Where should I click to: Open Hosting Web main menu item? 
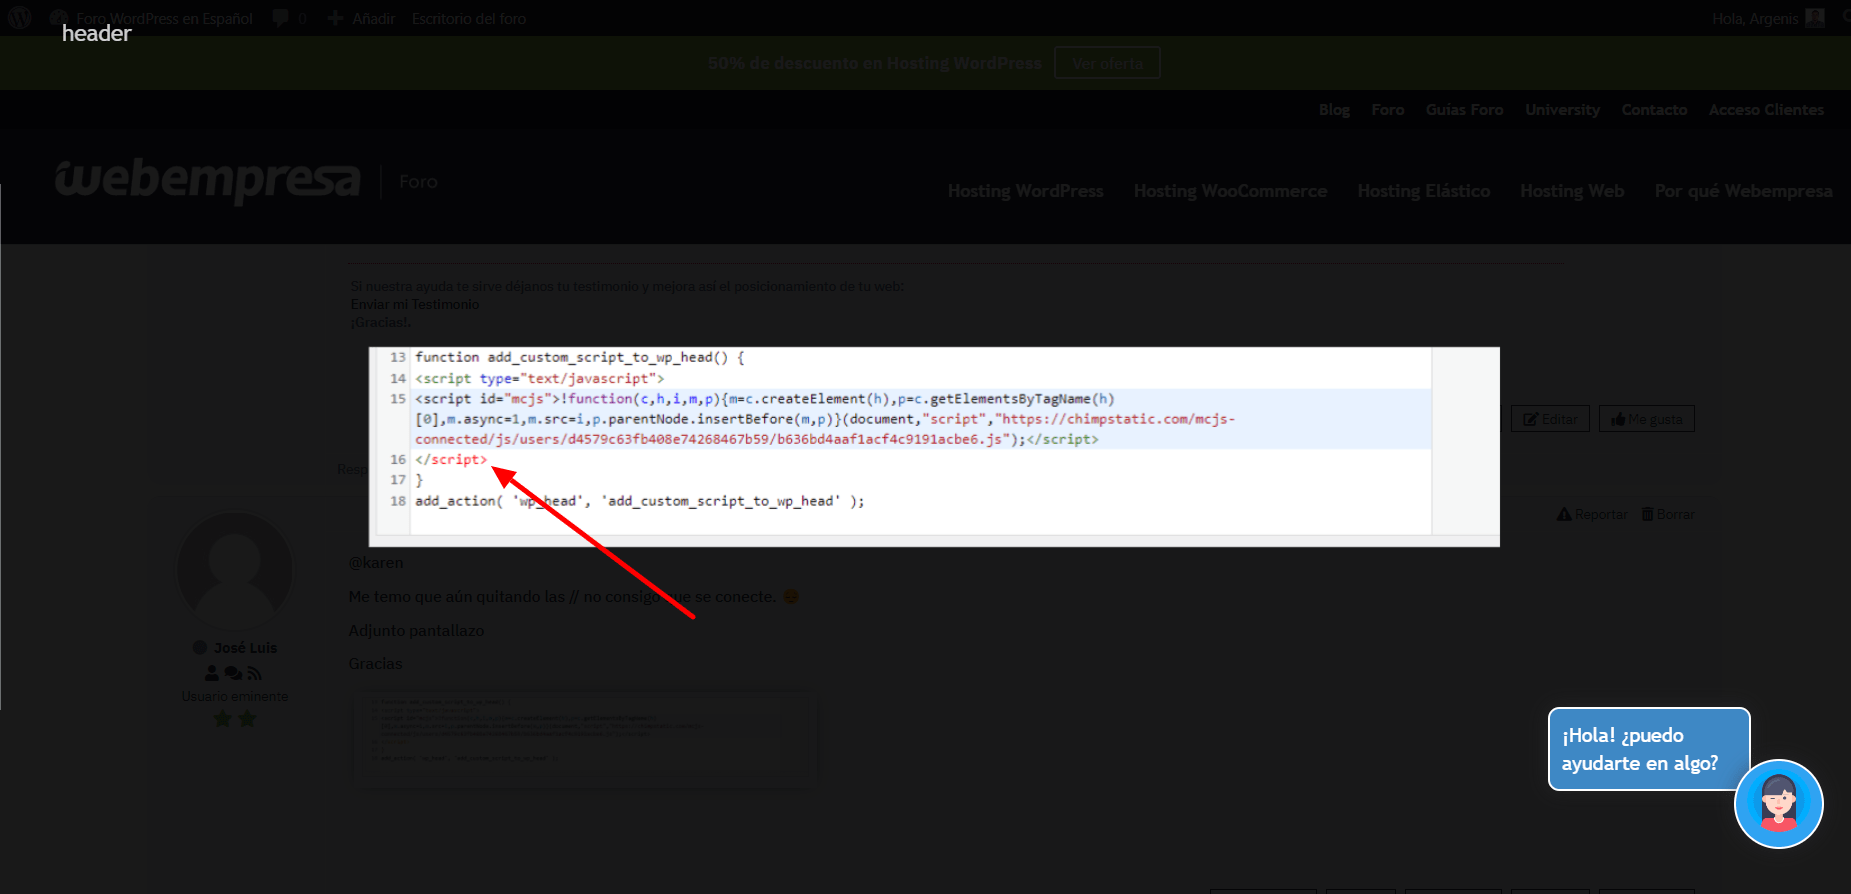coord(1572,191)
